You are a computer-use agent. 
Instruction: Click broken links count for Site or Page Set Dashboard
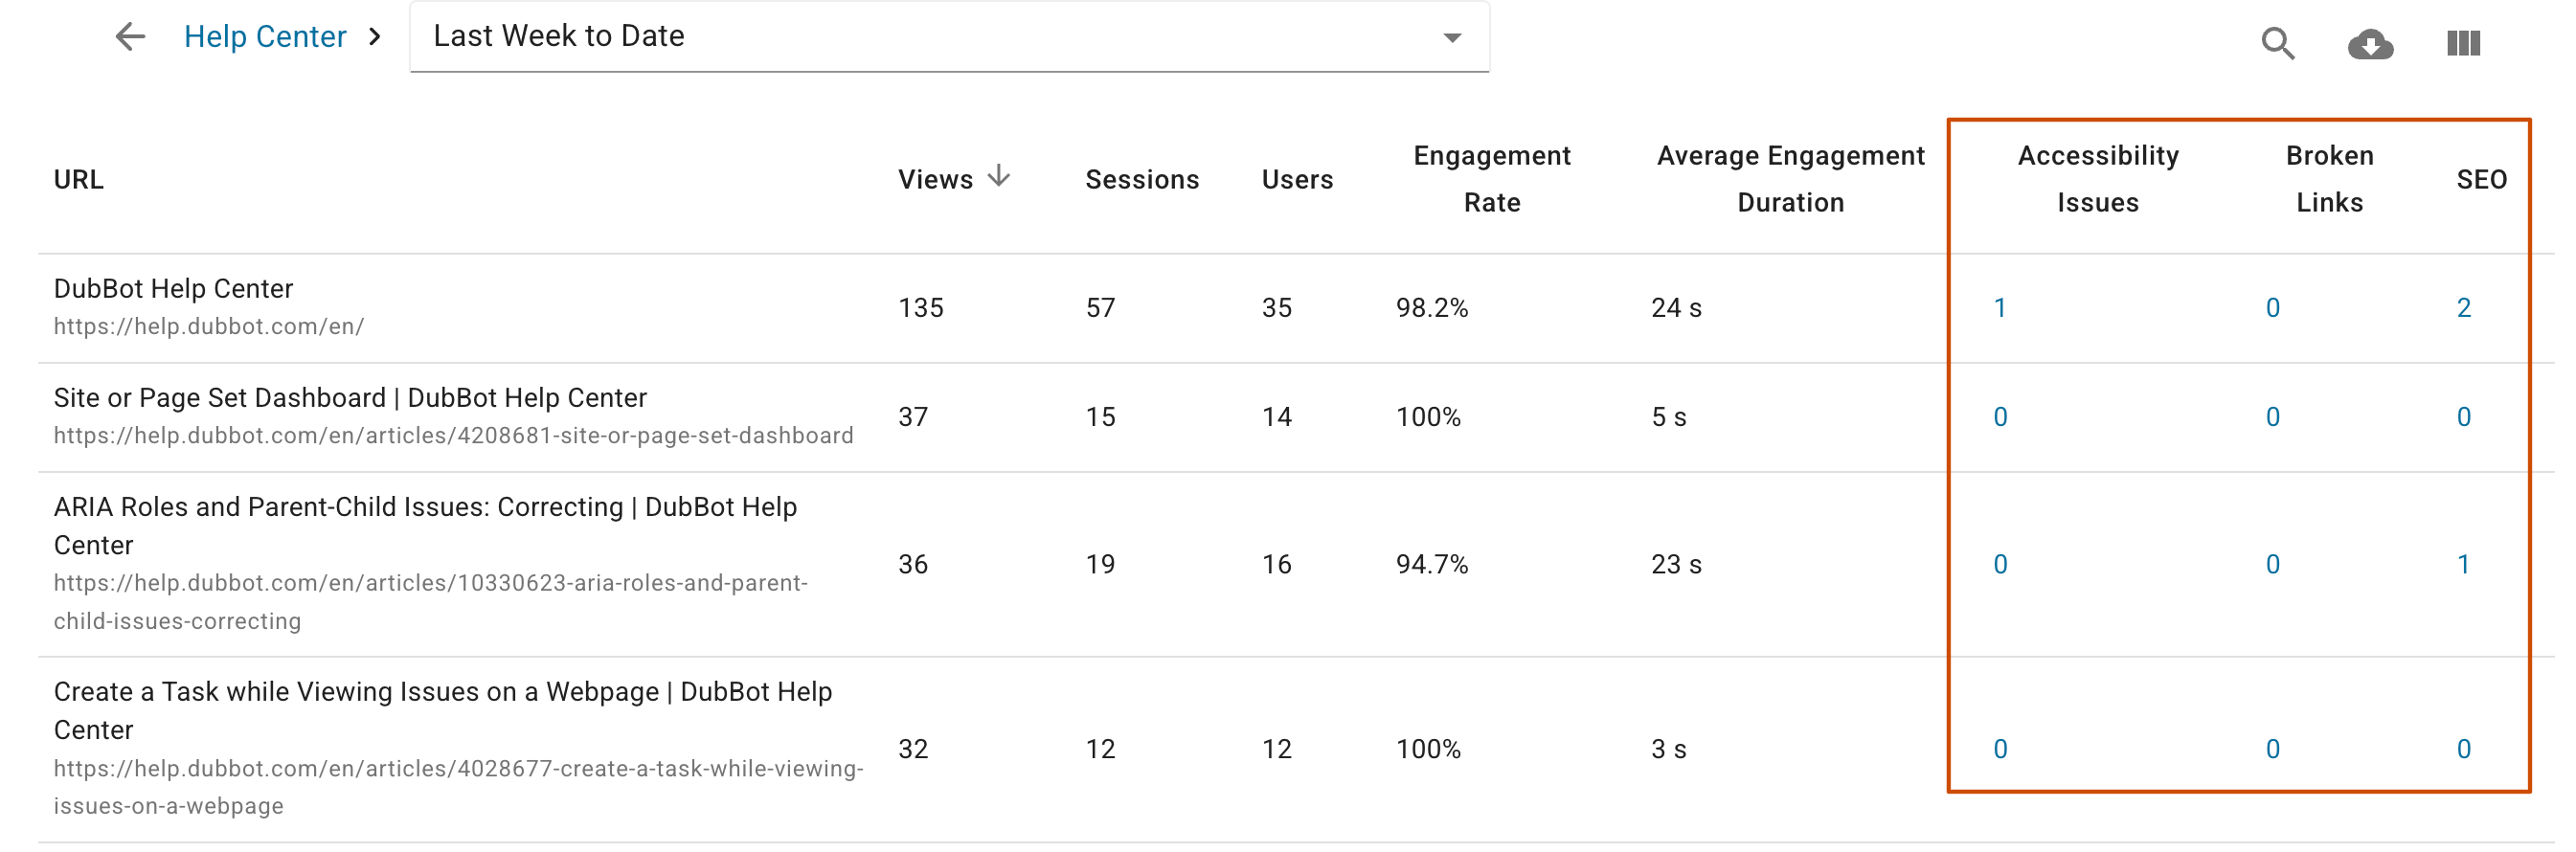2272,417
